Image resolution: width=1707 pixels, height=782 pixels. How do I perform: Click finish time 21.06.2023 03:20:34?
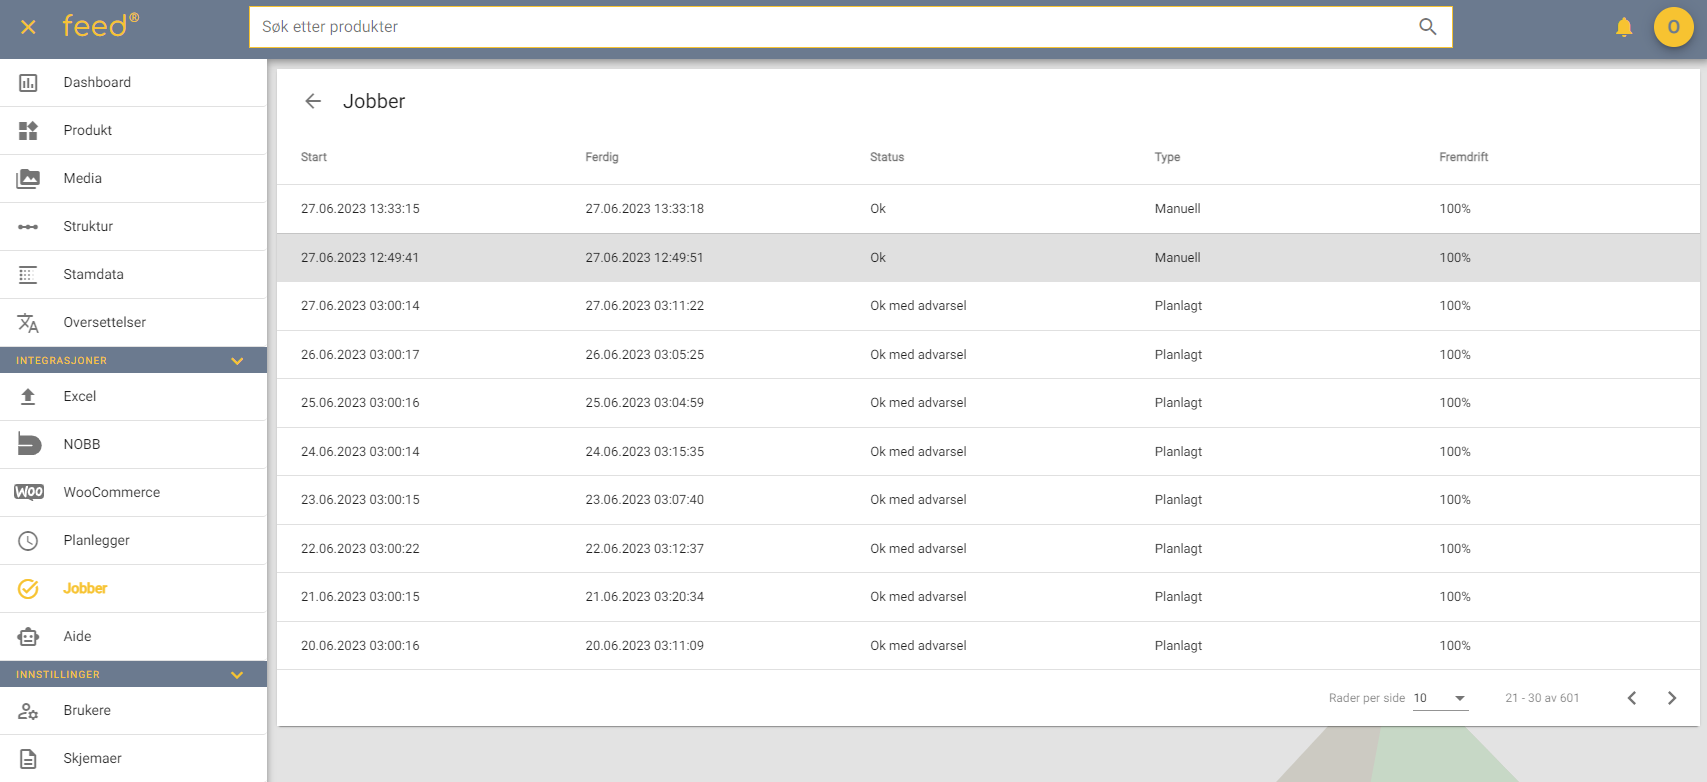[645, 597]
